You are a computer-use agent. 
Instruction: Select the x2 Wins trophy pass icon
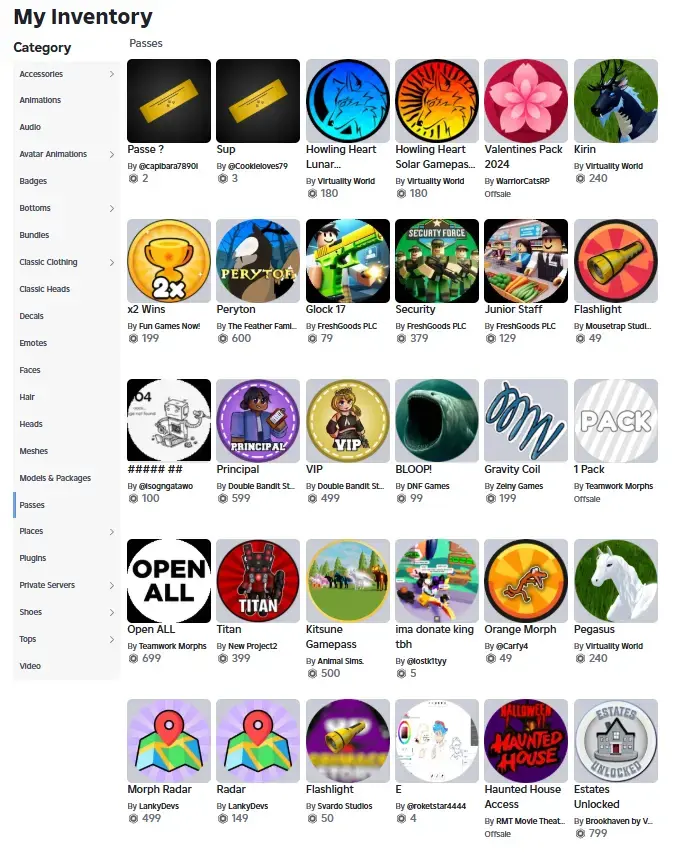pyautogui.click(x=169, y=261)
